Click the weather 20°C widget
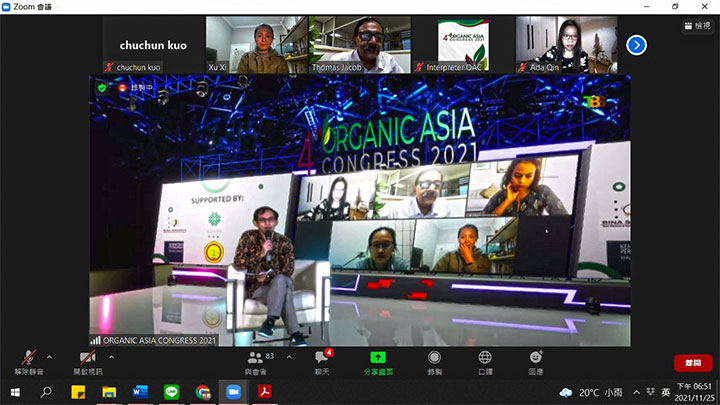Viewport: 720px width, 405px height. coord(591,393)
